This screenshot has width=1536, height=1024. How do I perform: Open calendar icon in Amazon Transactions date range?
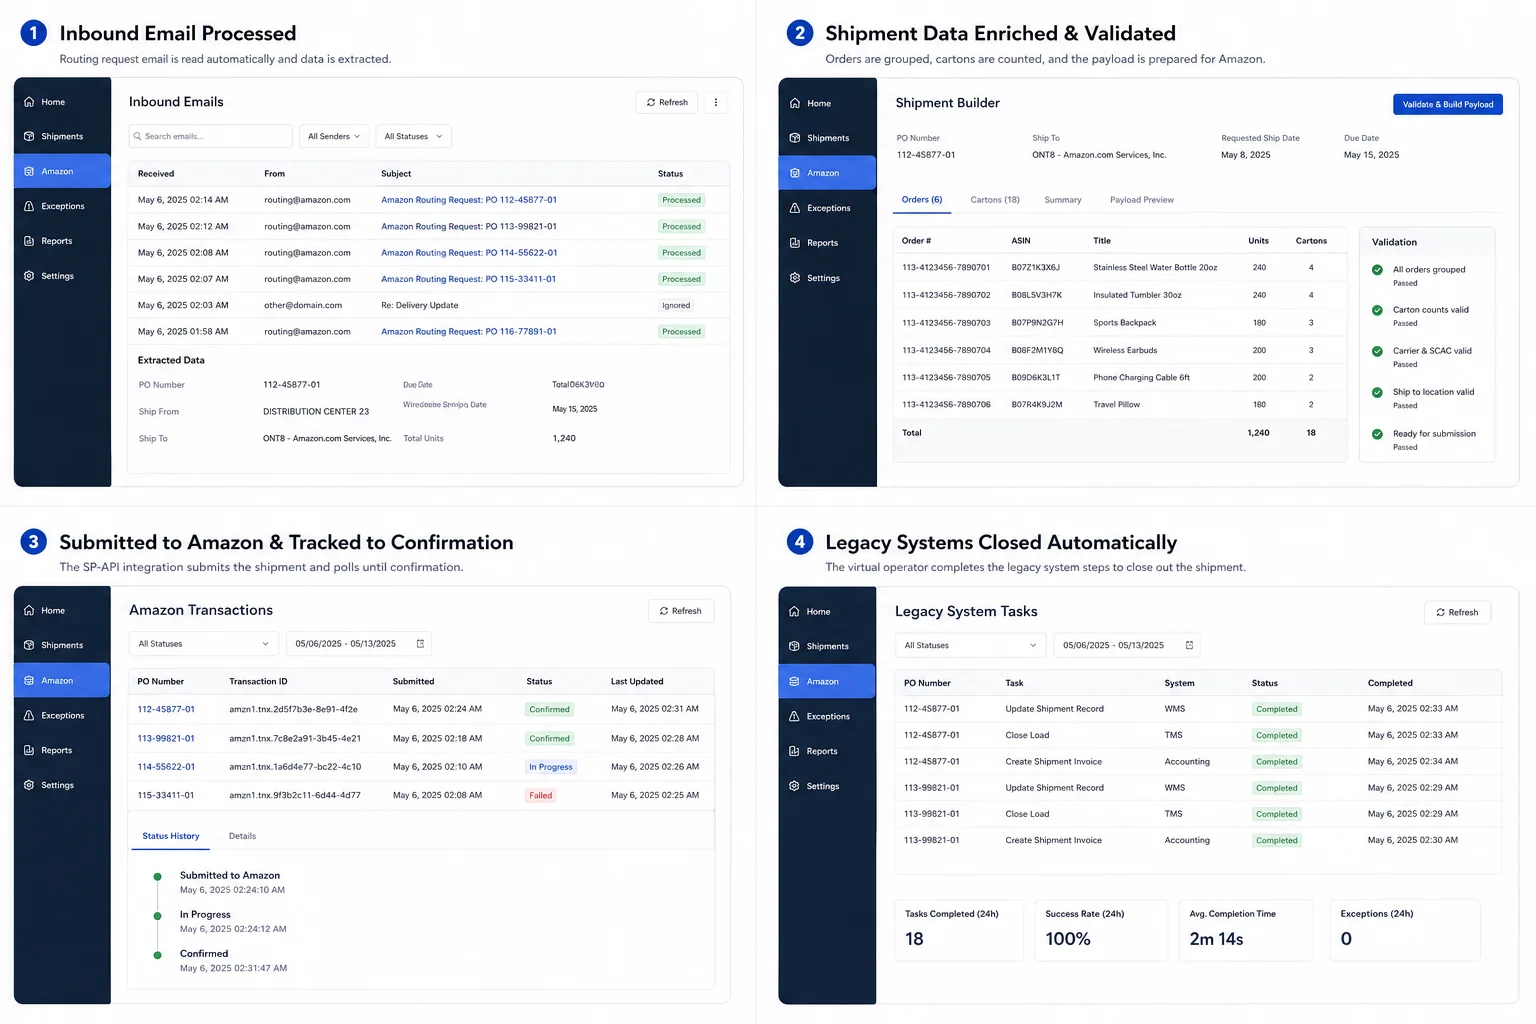click(420, 644)
